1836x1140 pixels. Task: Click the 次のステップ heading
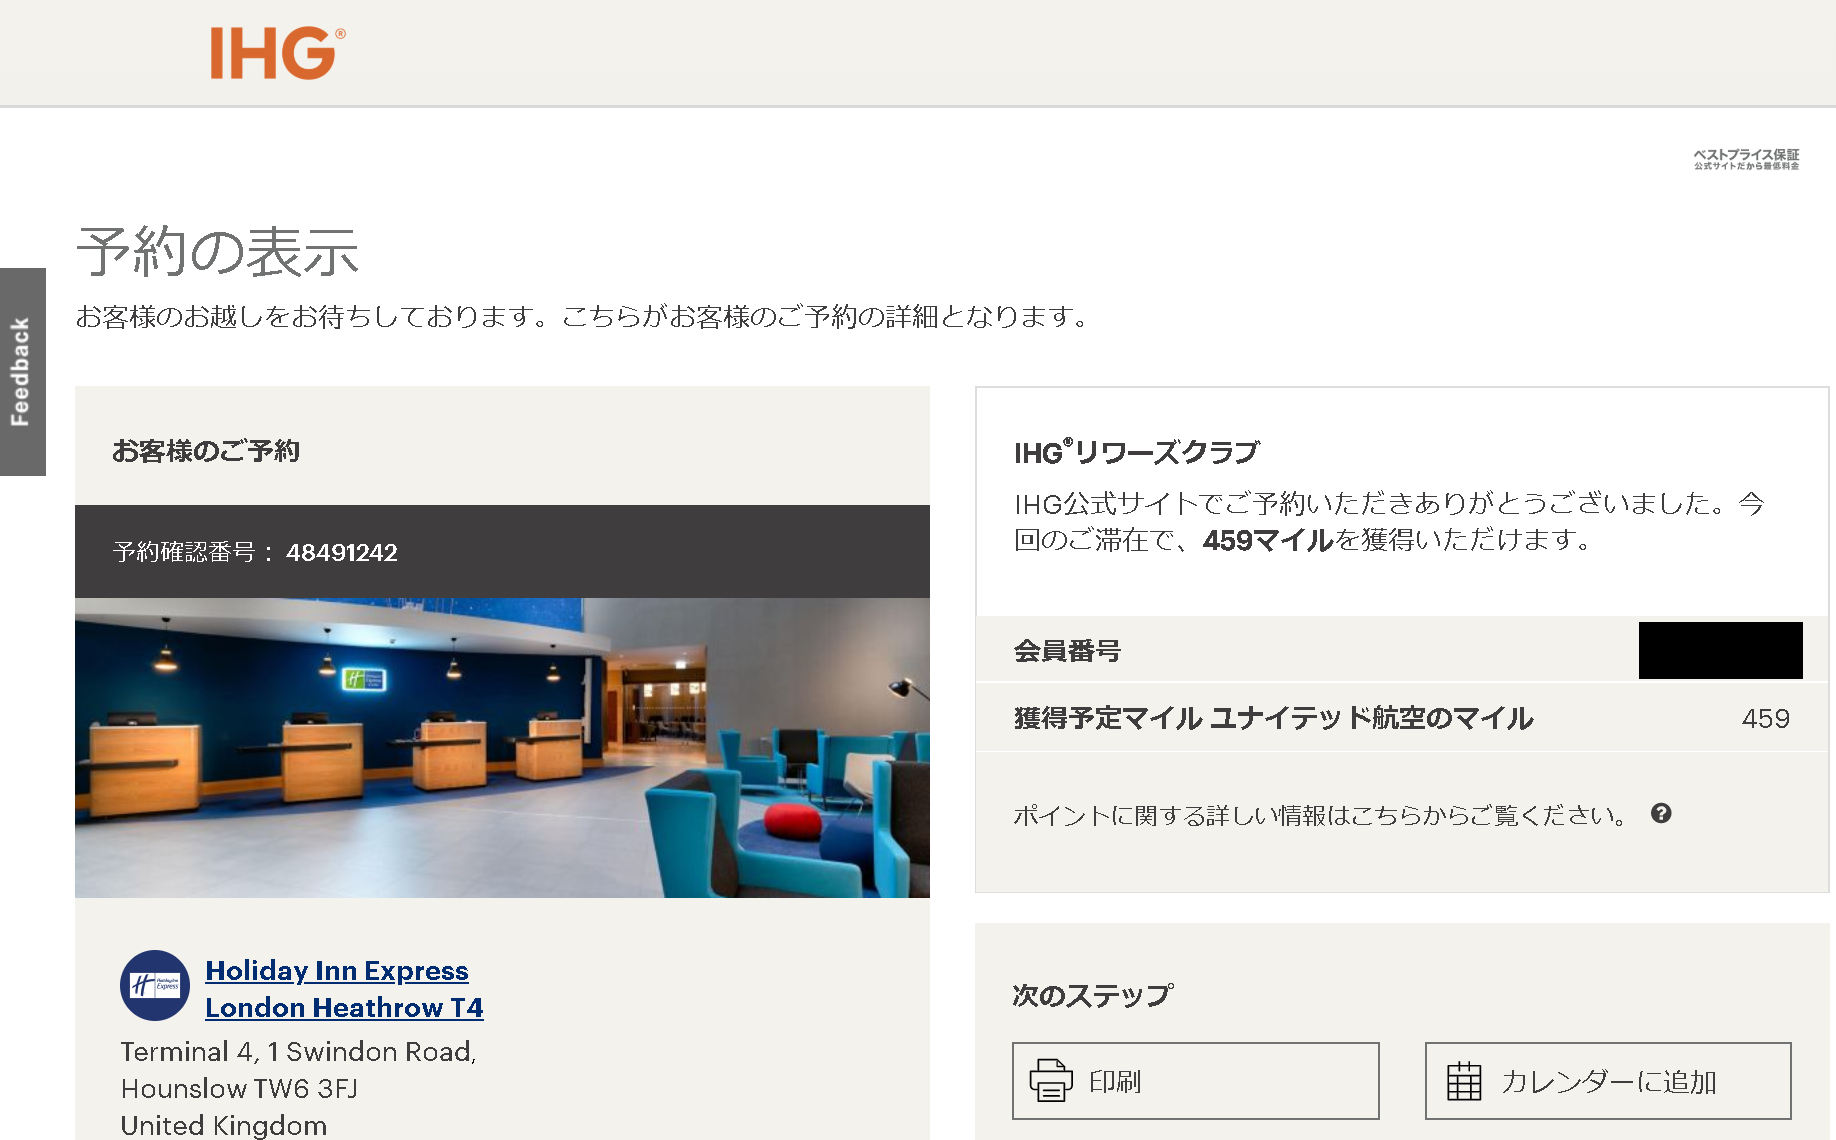tap(1092, 996)
